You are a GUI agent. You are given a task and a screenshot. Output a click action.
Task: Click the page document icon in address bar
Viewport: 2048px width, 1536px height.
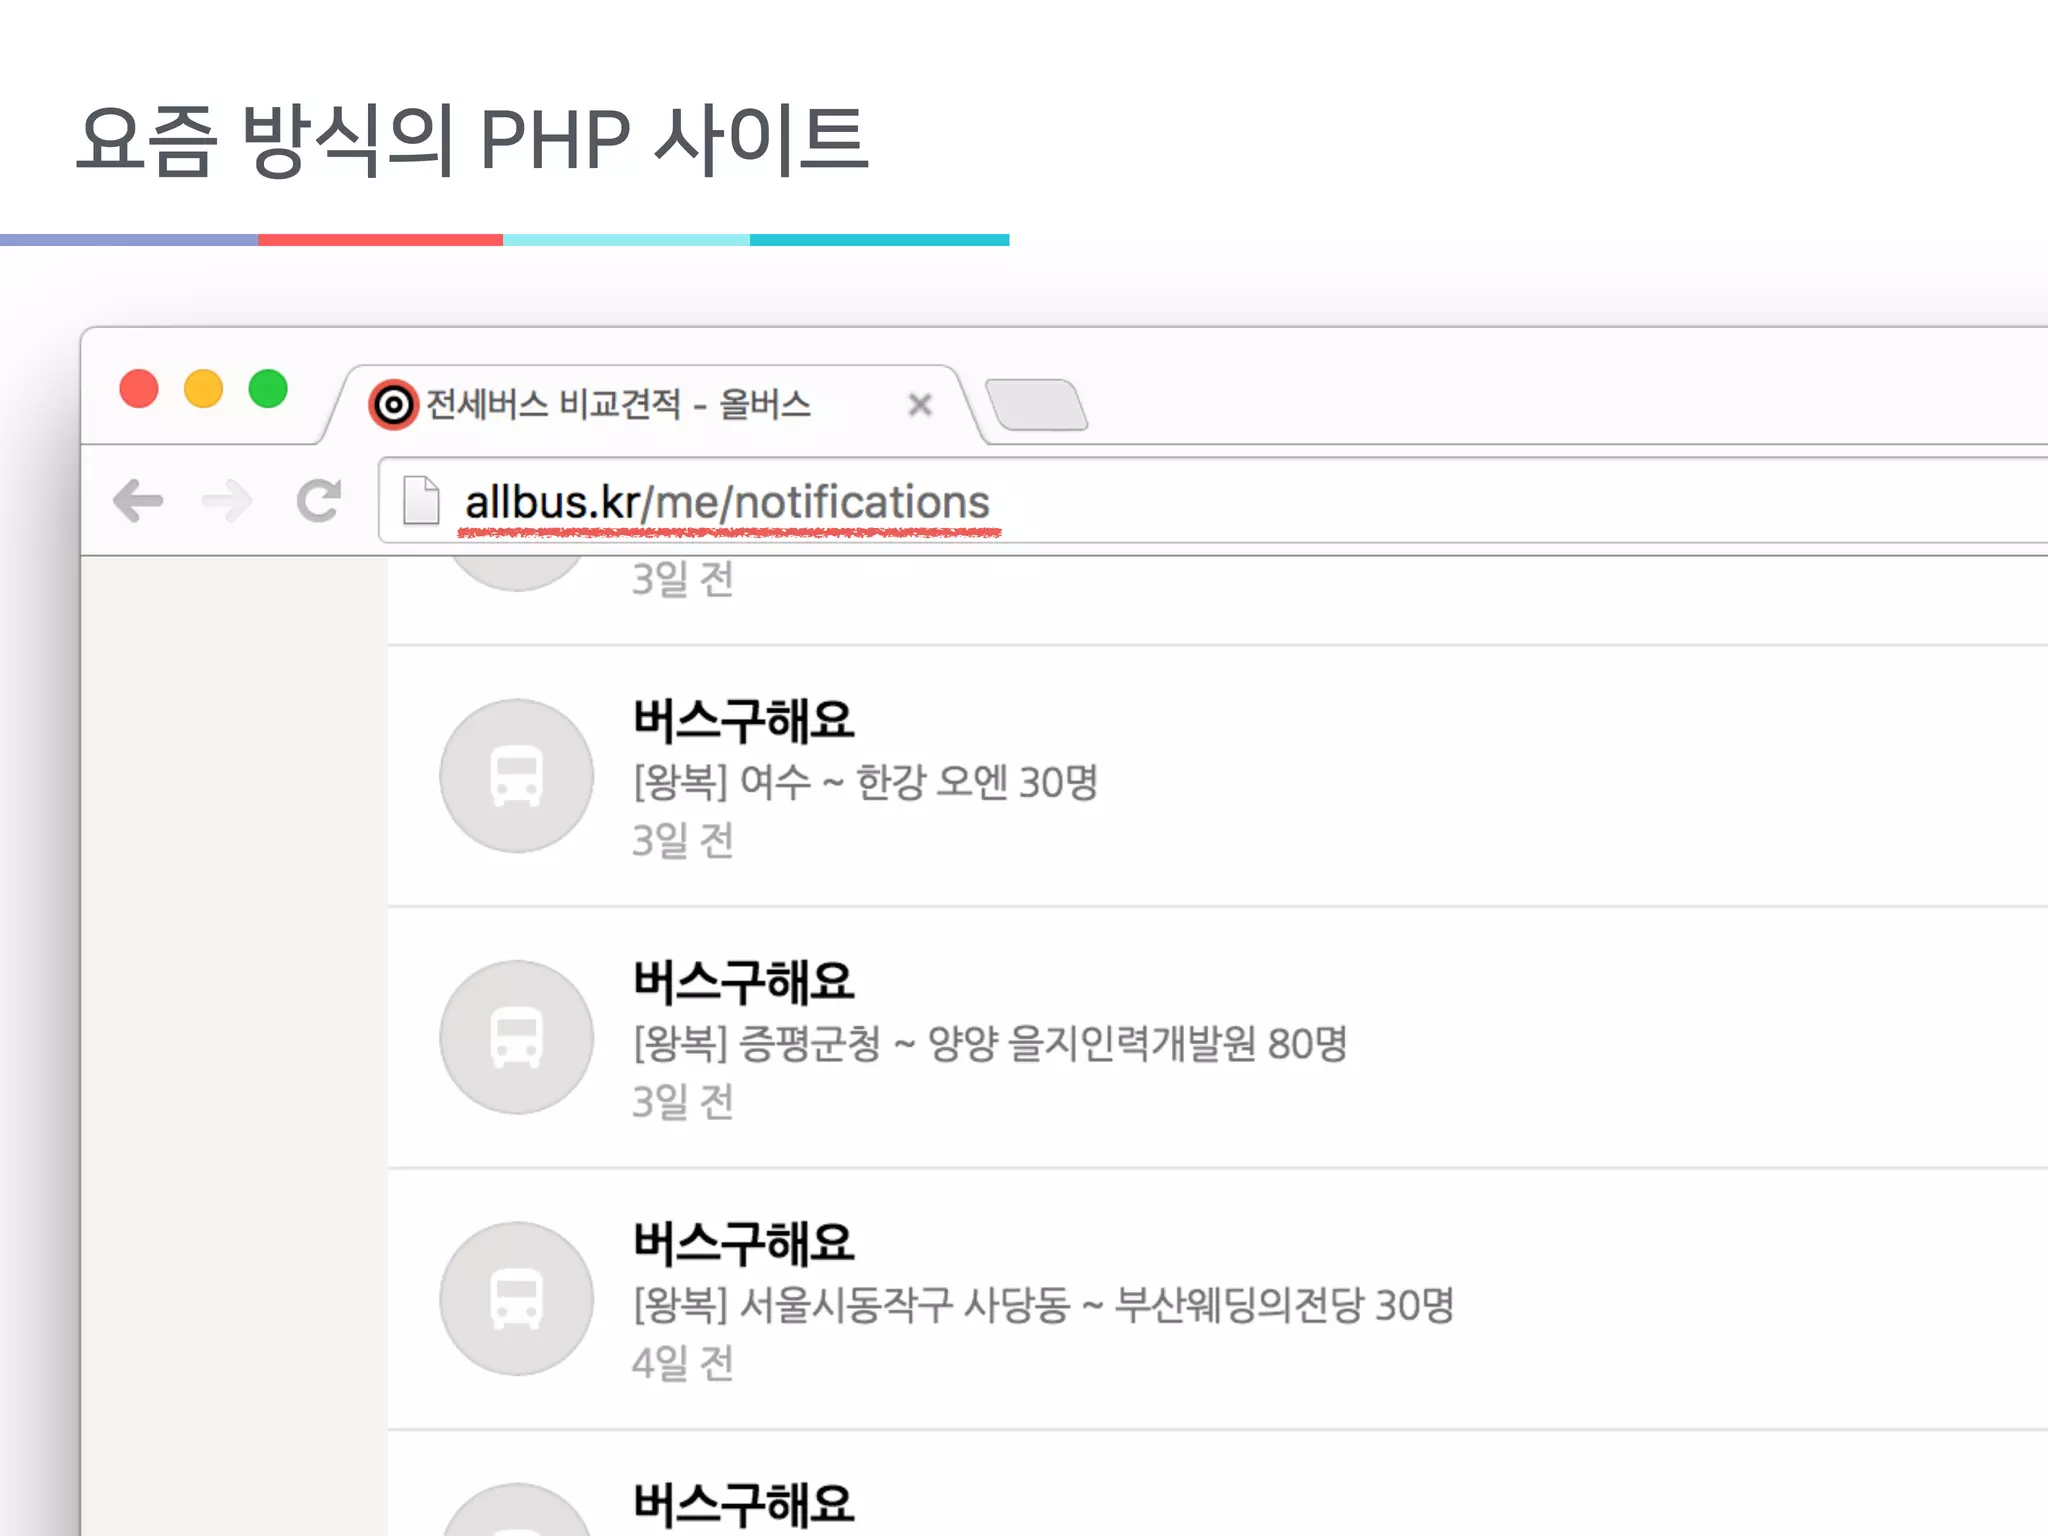tap(421, 500)
